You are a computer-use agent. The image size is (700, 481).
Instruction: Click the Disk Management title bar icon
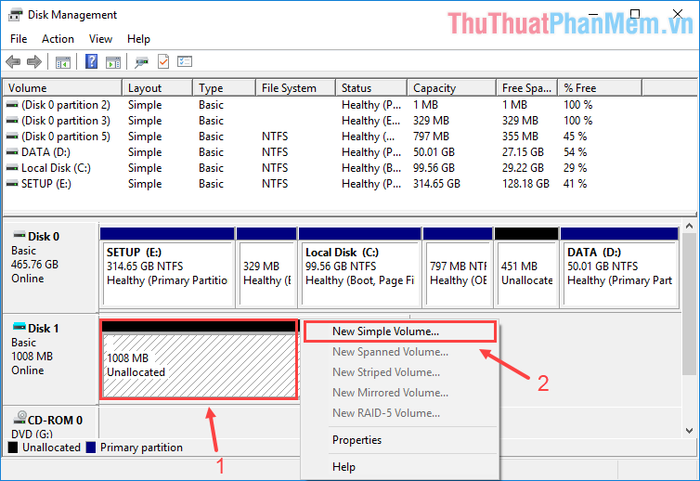pyautogui.click(x=15, y=15)
